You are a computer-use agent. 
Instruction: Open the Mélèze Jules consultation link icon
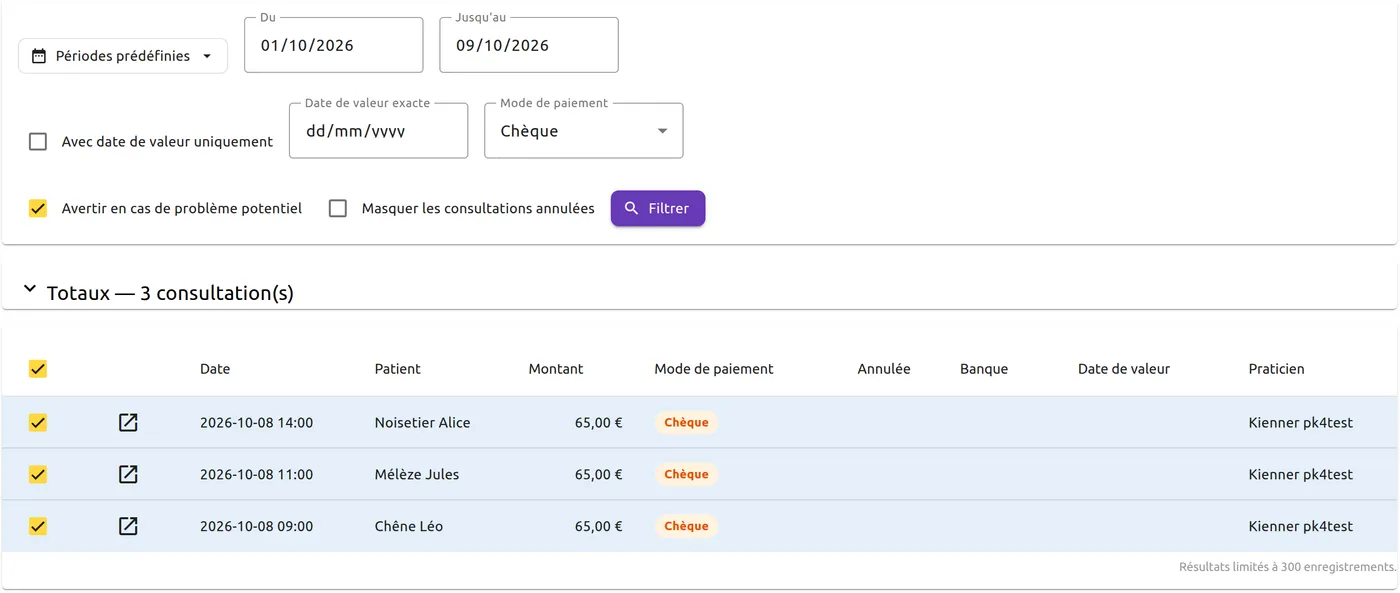click(x=128, y=475)
